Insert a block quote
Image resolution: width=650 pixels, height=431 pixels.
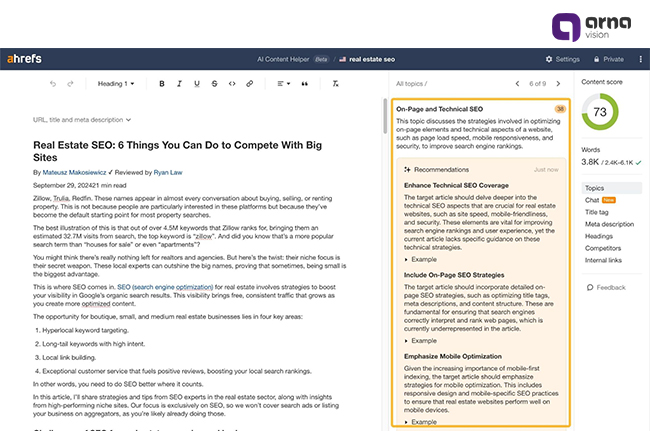tap(304, 84)
